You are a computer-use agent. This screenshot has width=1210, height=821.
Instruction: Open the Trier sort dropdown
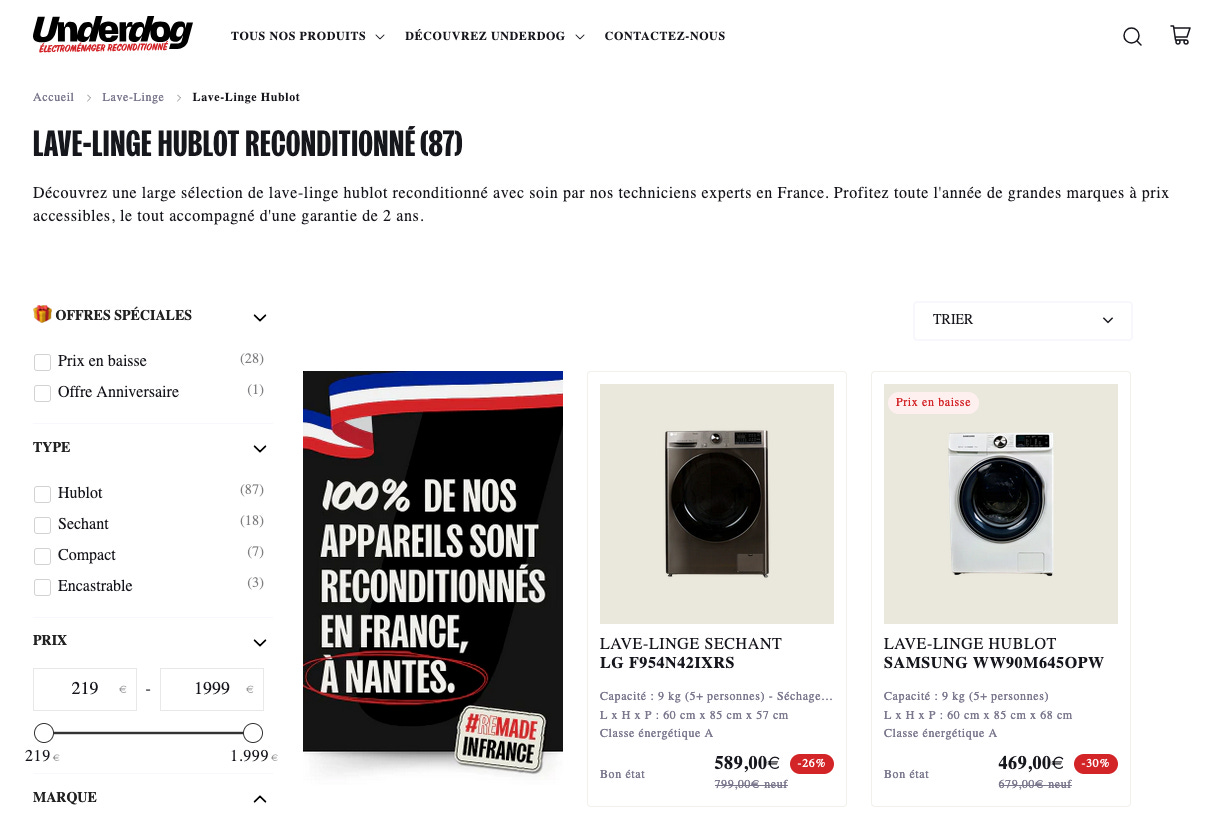tap(1023, 320)
